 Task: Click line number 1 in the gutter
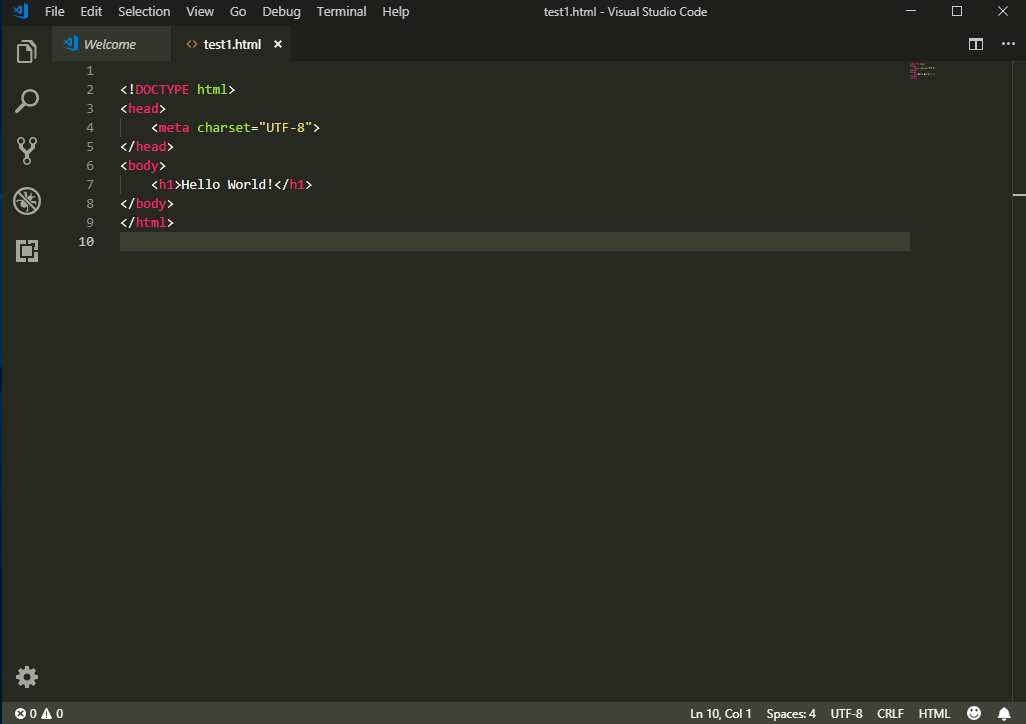[90, 71]
